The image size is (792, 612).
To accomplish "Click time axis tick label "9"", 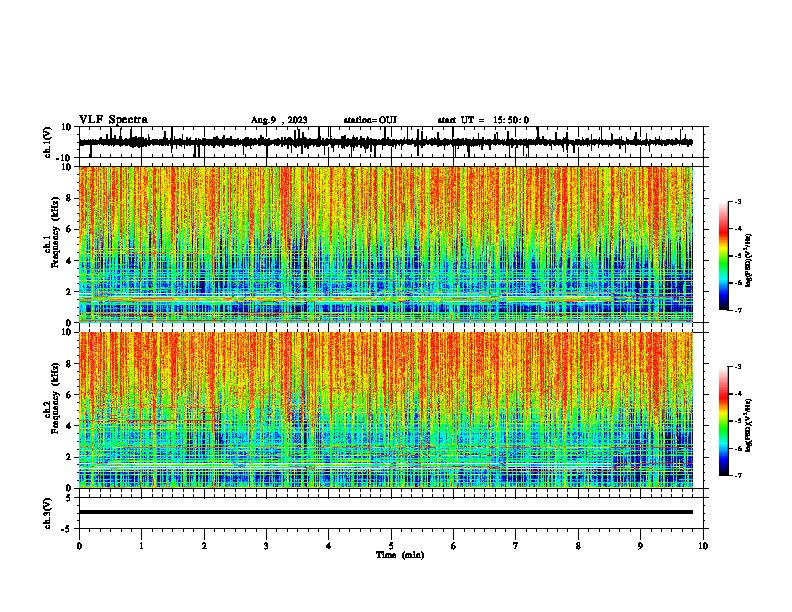I will point(640,546).
